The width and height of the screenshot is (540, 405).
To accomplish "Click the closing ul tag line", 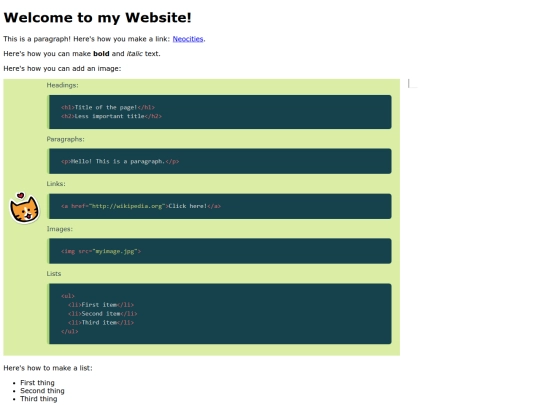I will coord(70,332).
